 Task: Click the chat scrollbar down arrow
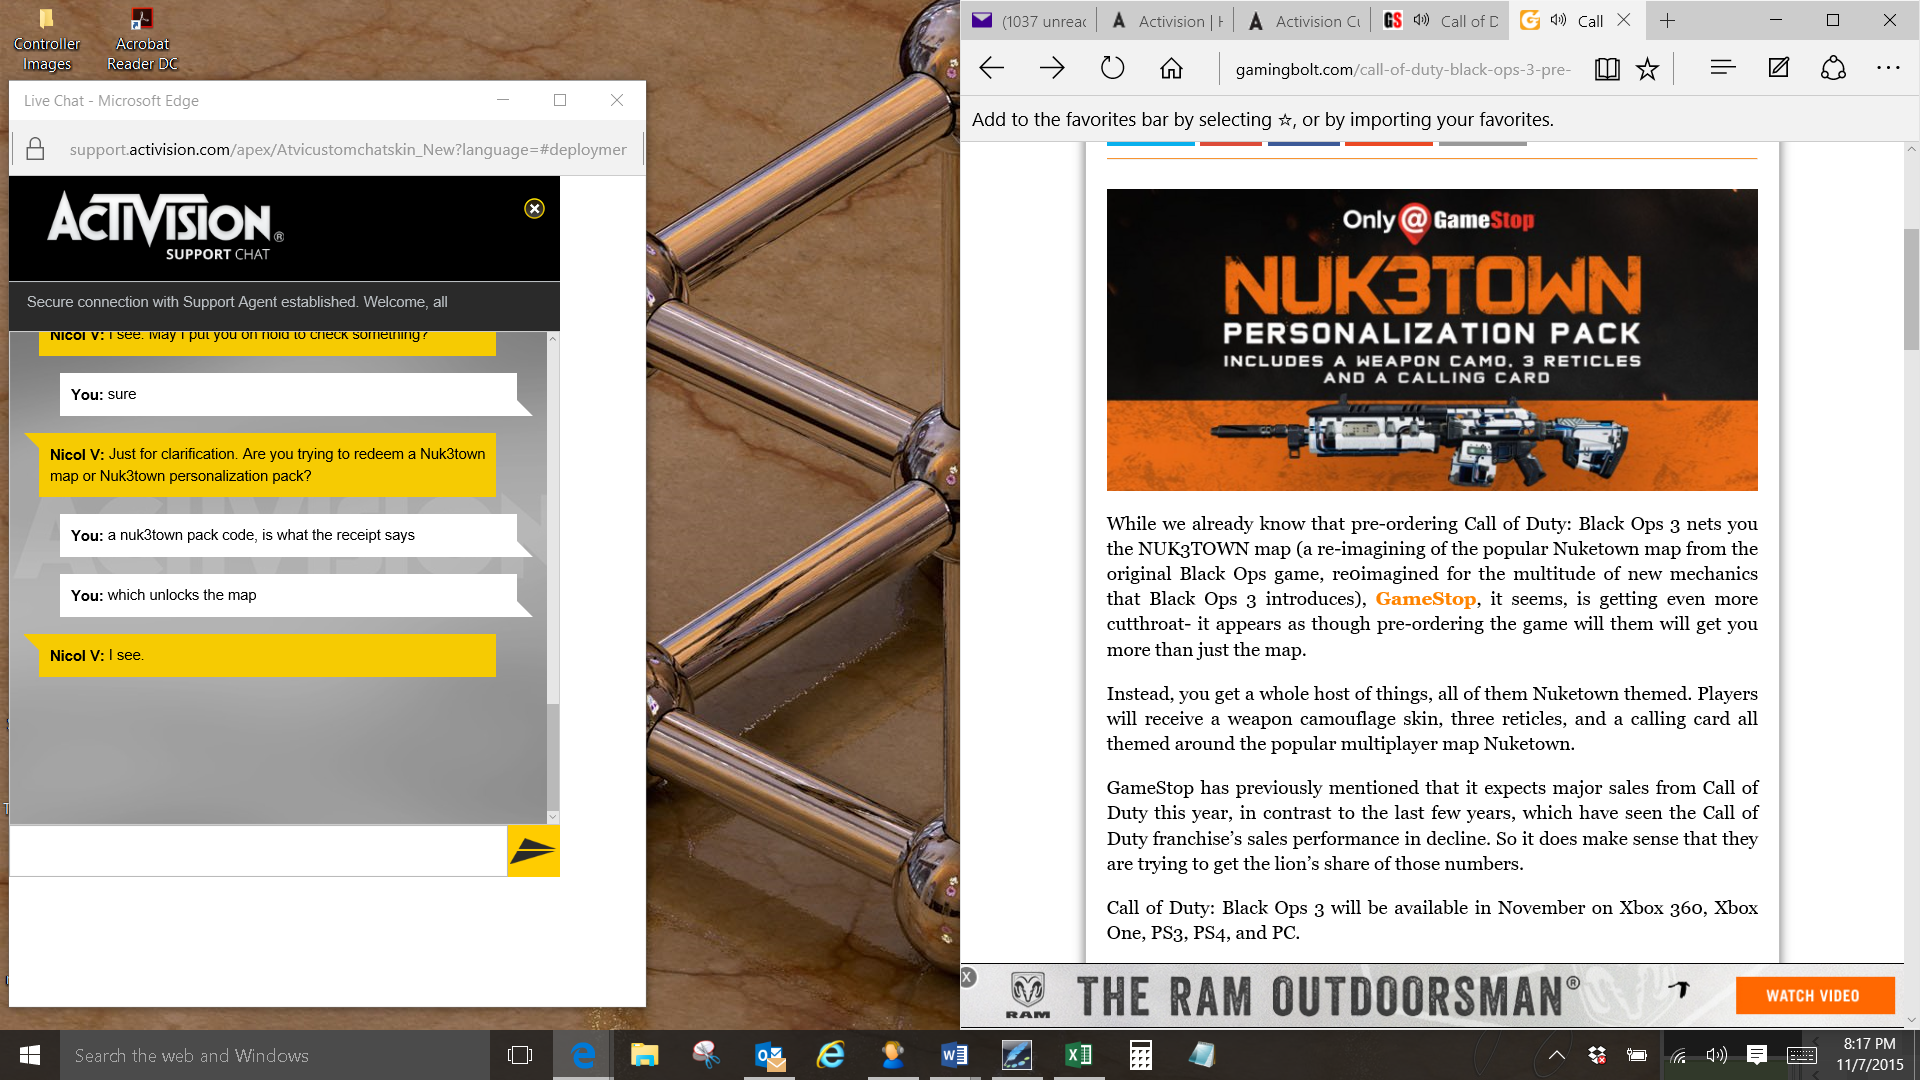(x=553, y=817)
